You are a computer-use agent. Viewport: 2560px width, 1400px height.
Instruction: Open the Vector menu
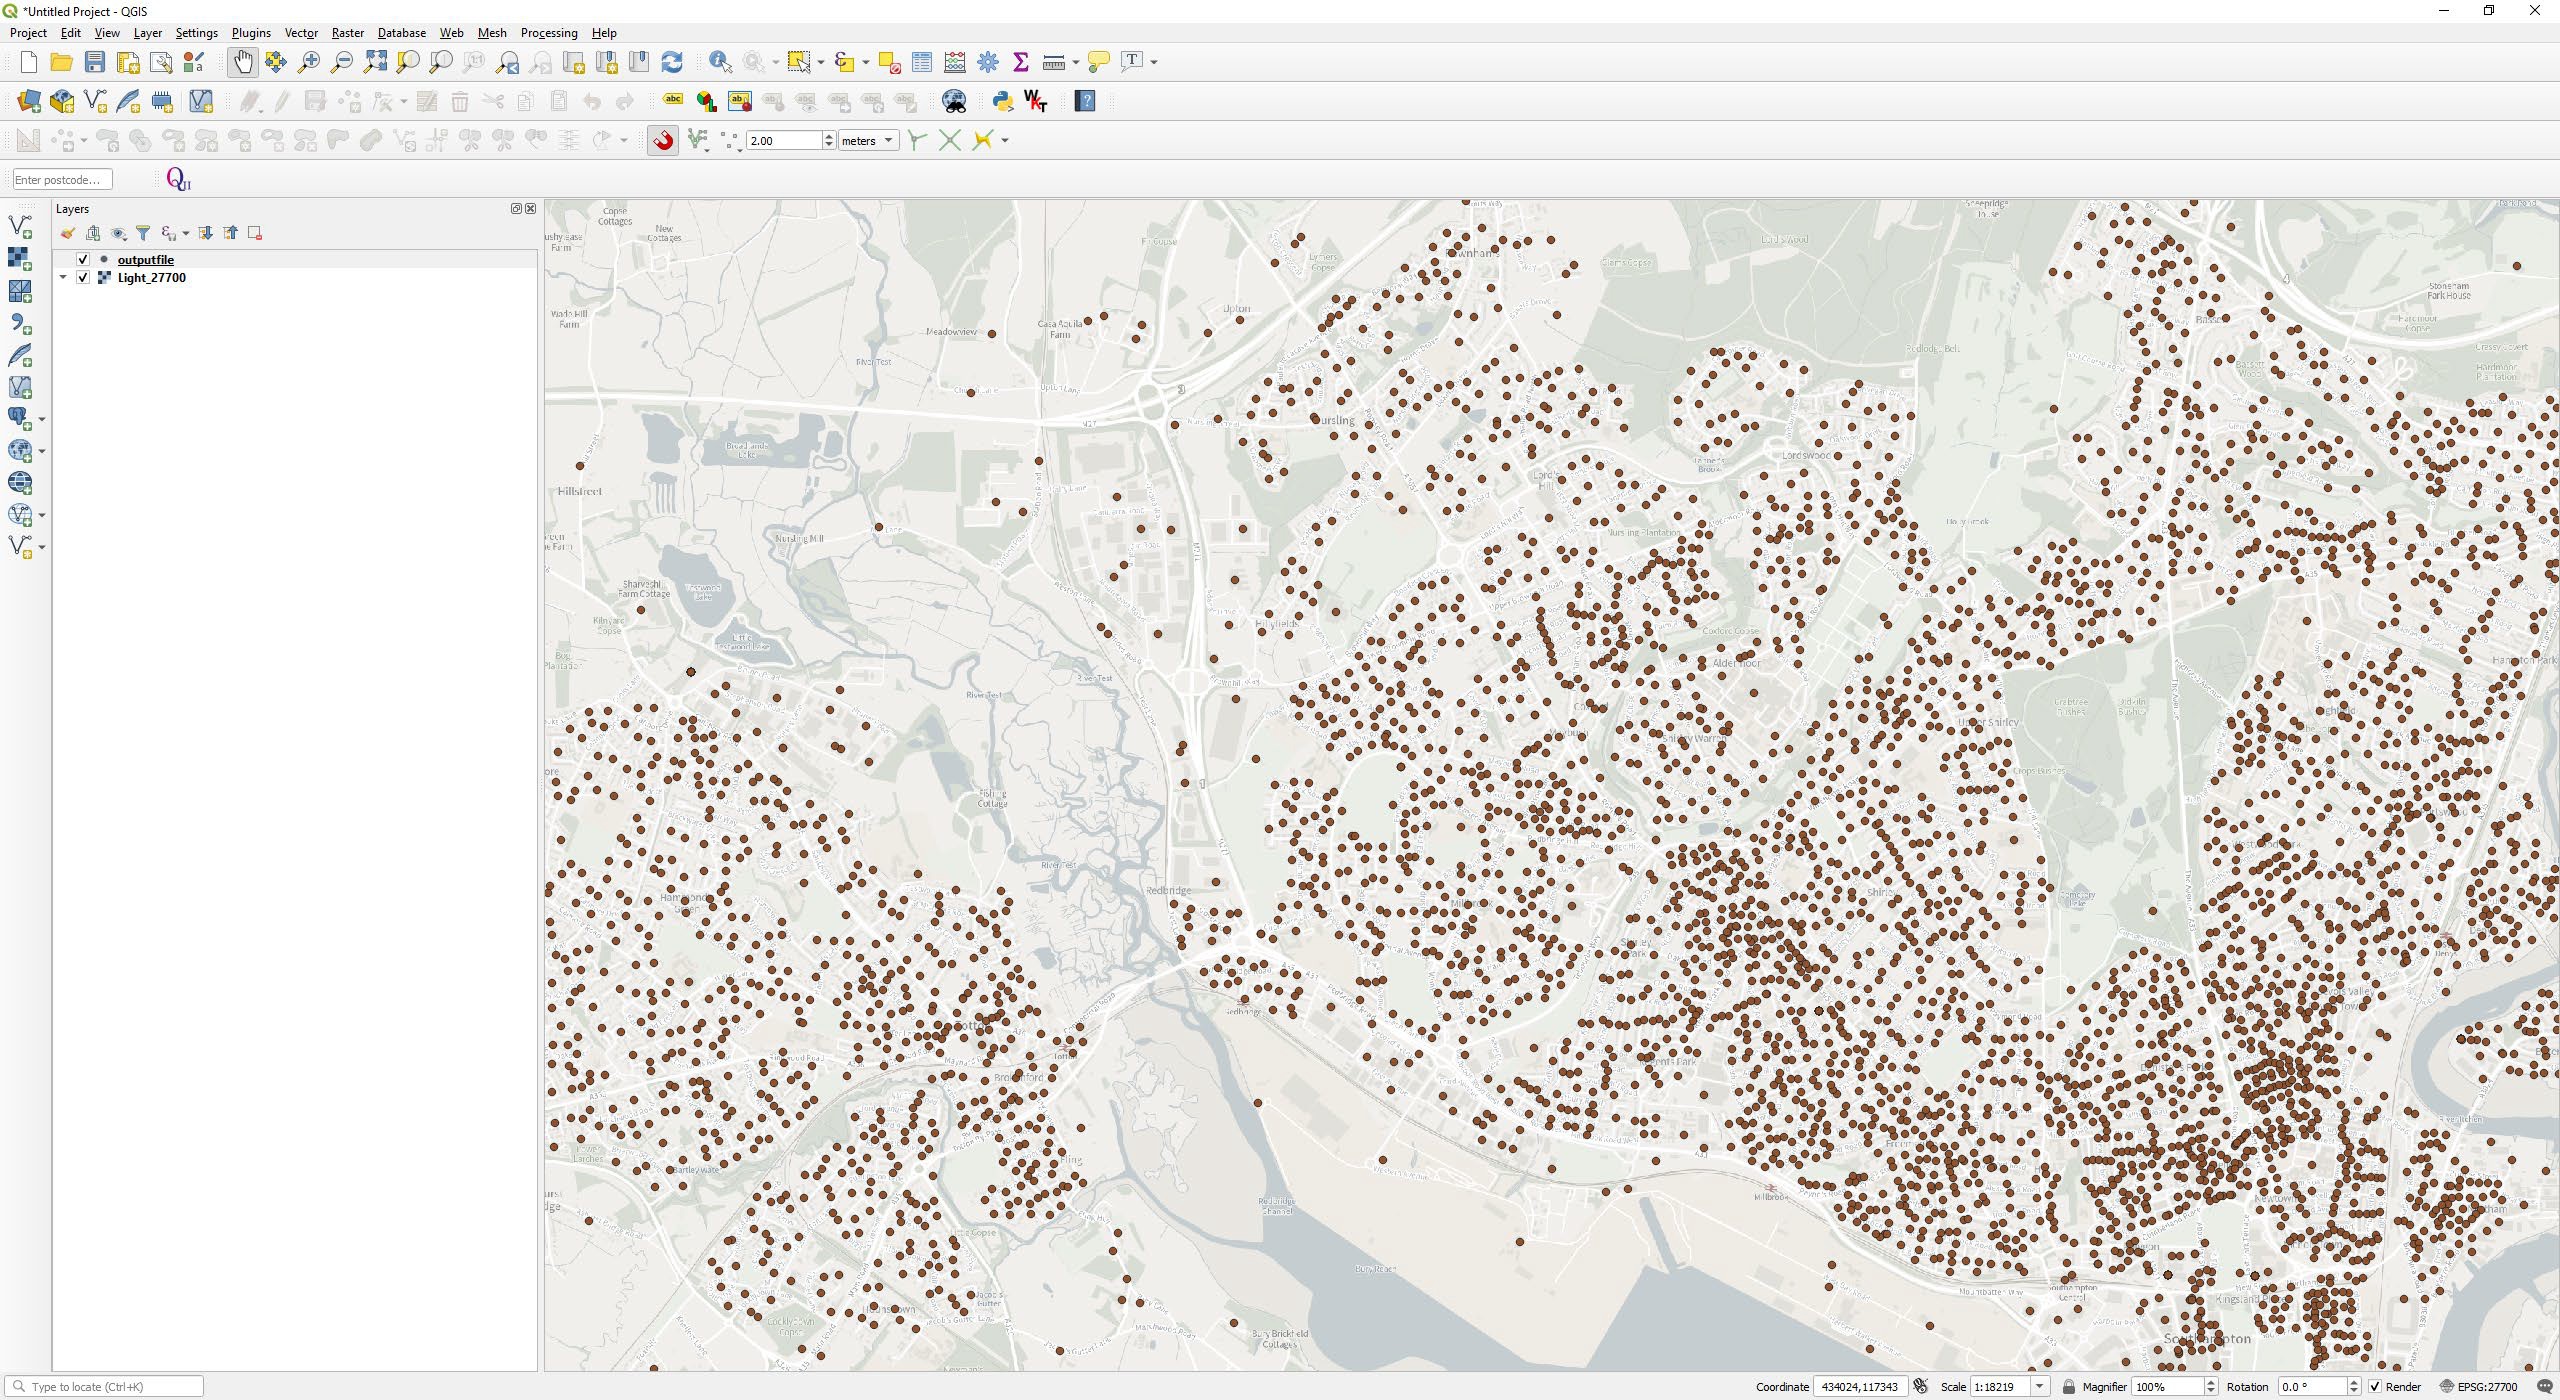[x=301, y=33]
